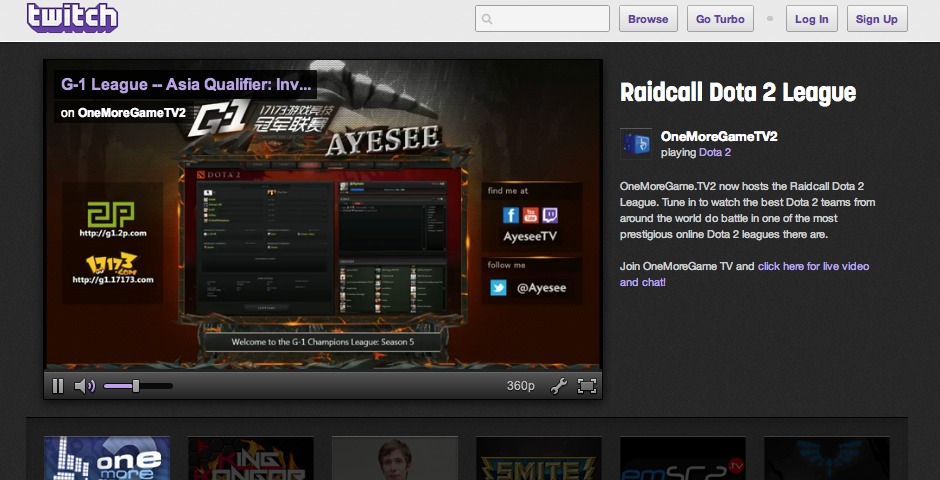Select the King Kongor stream thumbnail
The image size is (940, 480).
[251, 458]
